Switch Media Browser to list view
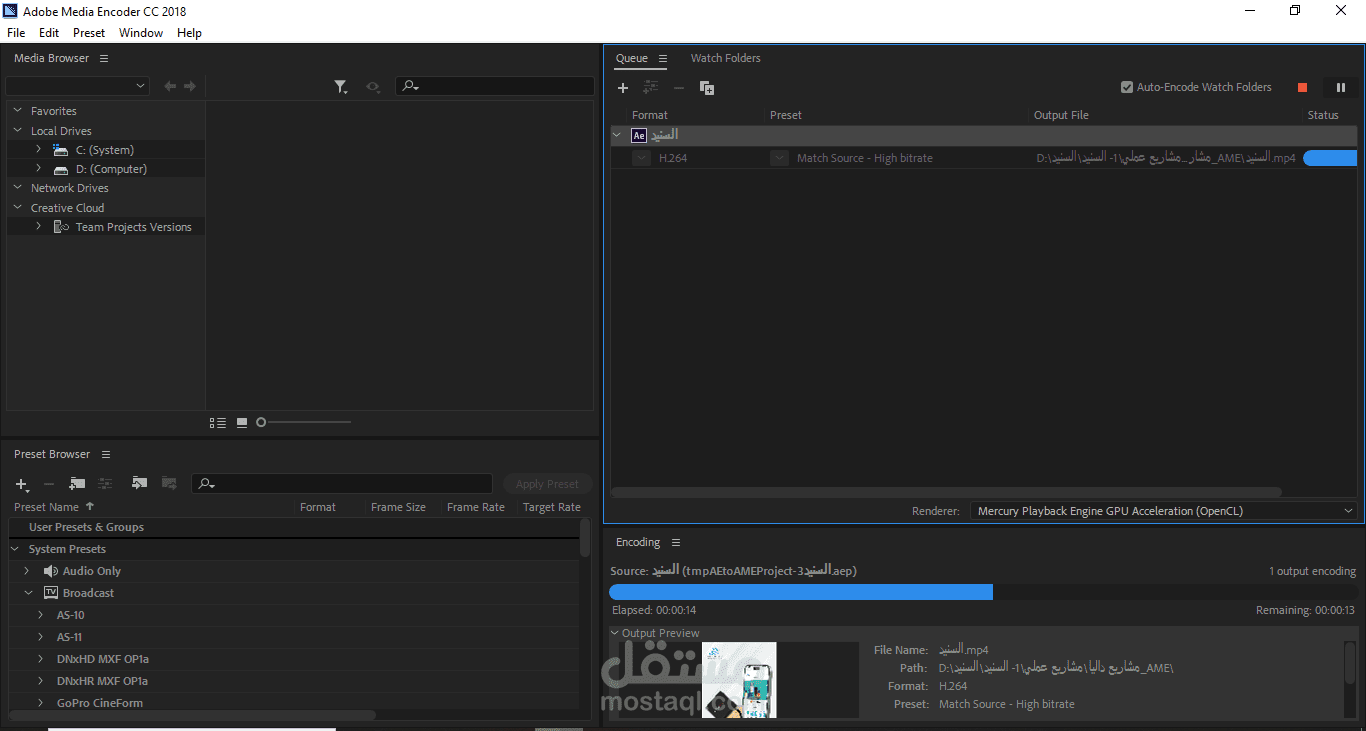This screenshot has height=731, width=1366. pyautogui.click(x=218, y=423)
